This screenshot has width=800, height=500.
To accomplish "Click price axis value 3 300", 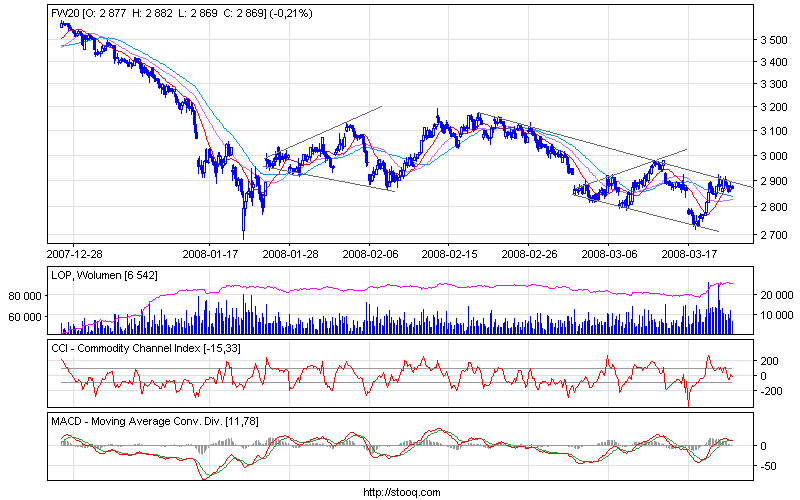I will [773, 84].
